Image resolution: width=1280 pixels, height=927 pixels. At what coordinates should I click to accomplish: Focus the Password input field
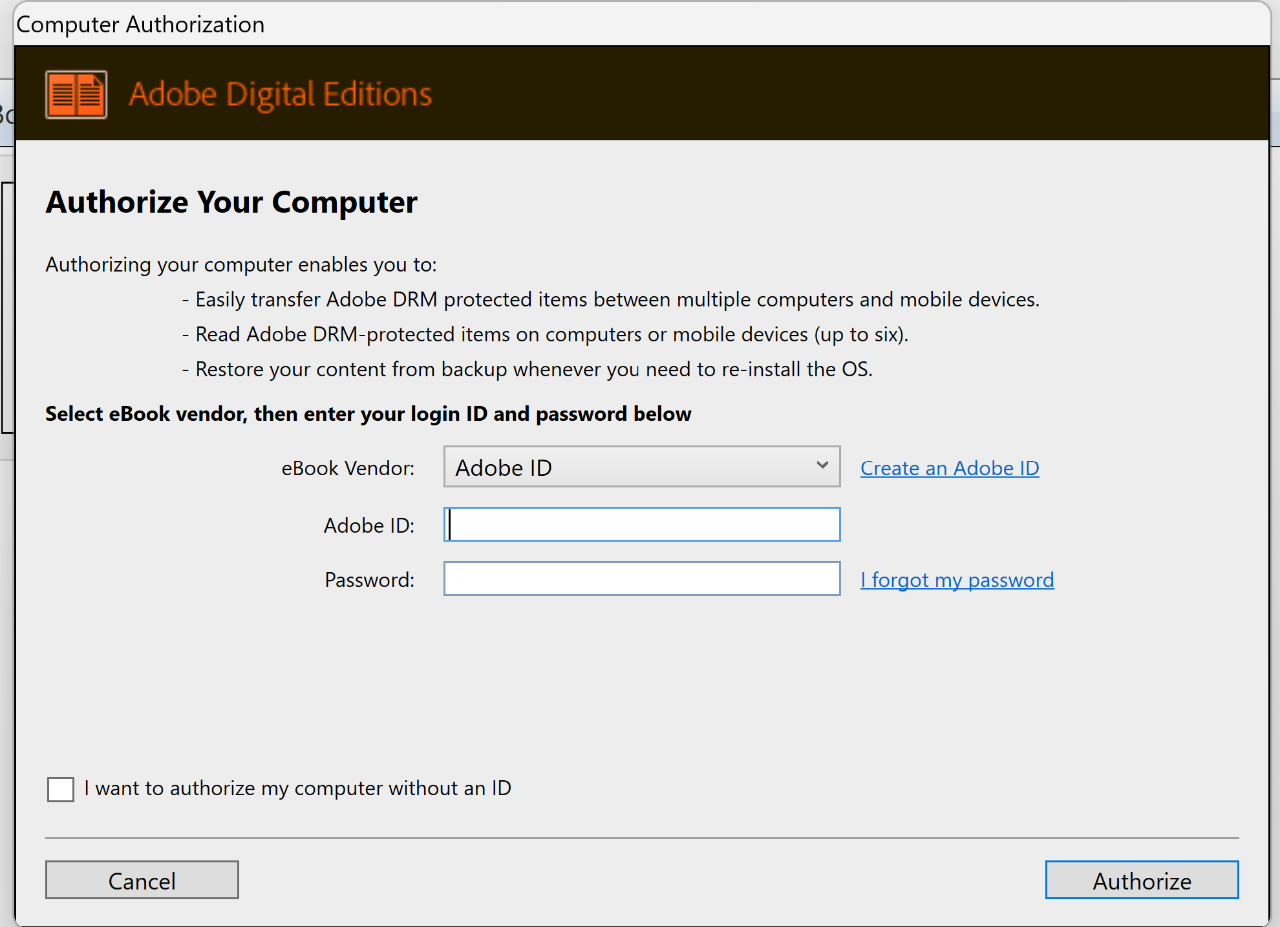click(641, 579)
